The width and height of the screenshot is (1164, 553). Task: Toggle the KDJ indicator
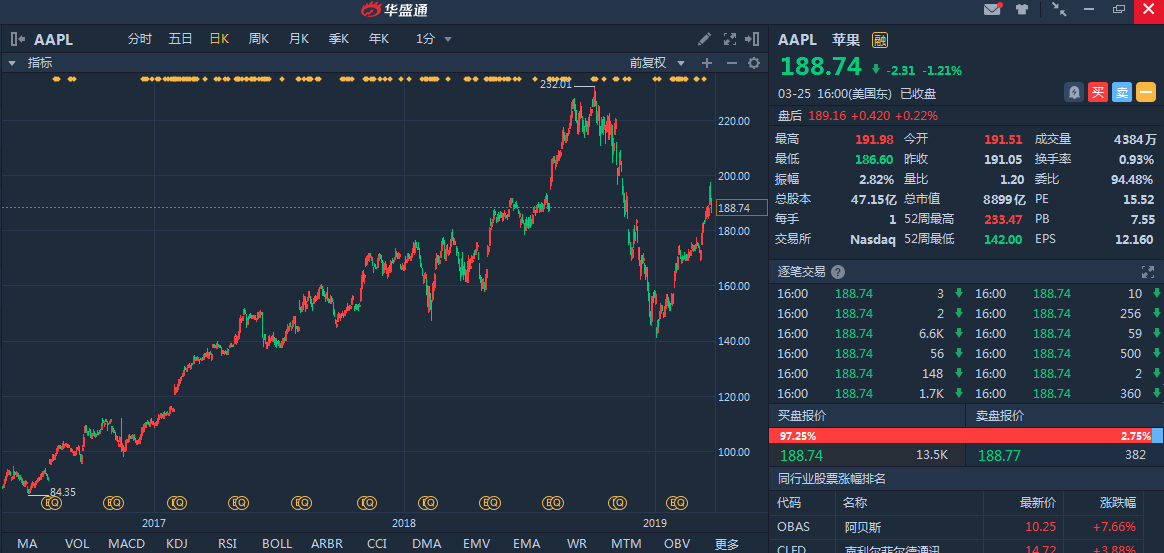177,544
